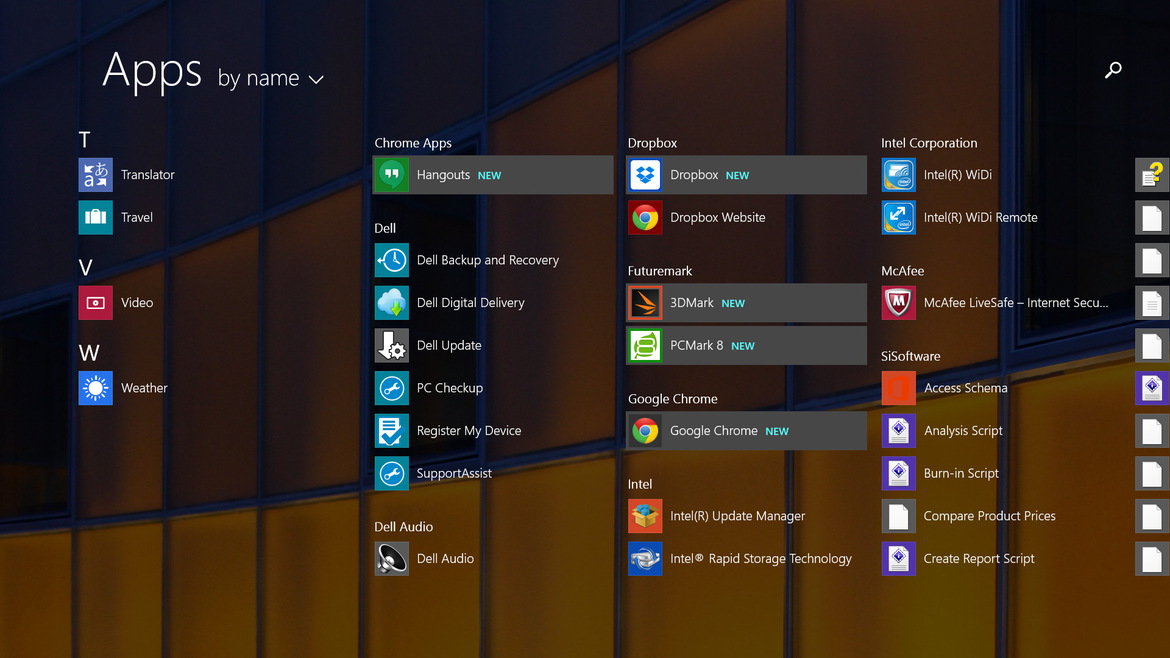Open McAfee LiveSafe Internet Security
Viewport: 1170px width, 658px height.
(995, 303)
